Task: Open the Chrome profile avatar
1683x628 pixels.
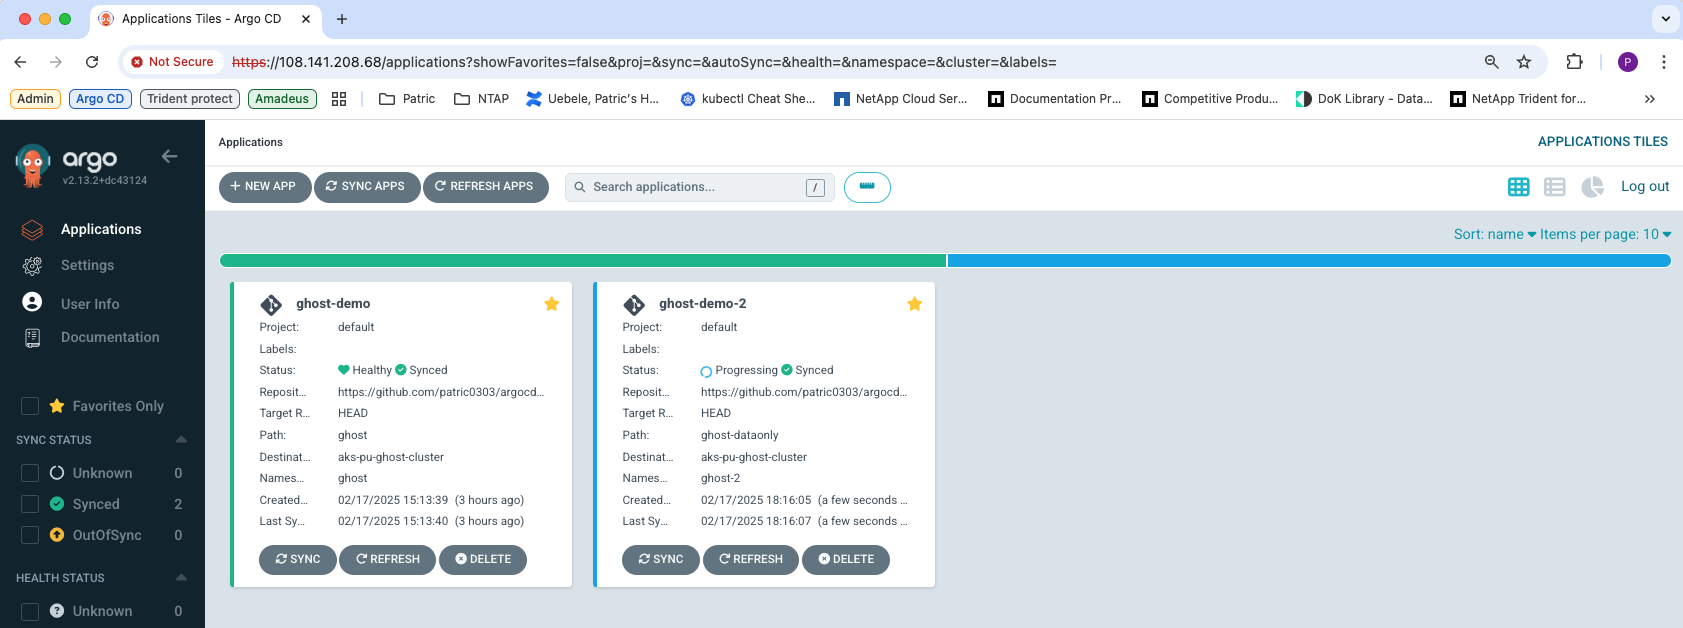Action: click(x=1628, y=62)
